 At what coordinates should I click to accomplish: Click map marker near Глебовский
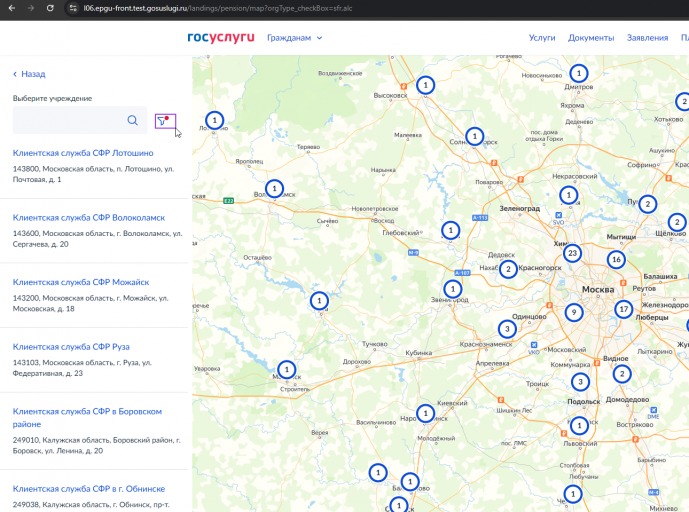pyautogui.click(x=450, y=230)
